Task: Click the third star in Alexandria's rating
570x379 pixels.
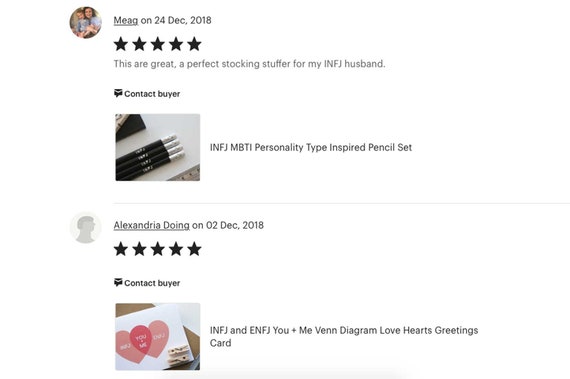Action: 158,249
